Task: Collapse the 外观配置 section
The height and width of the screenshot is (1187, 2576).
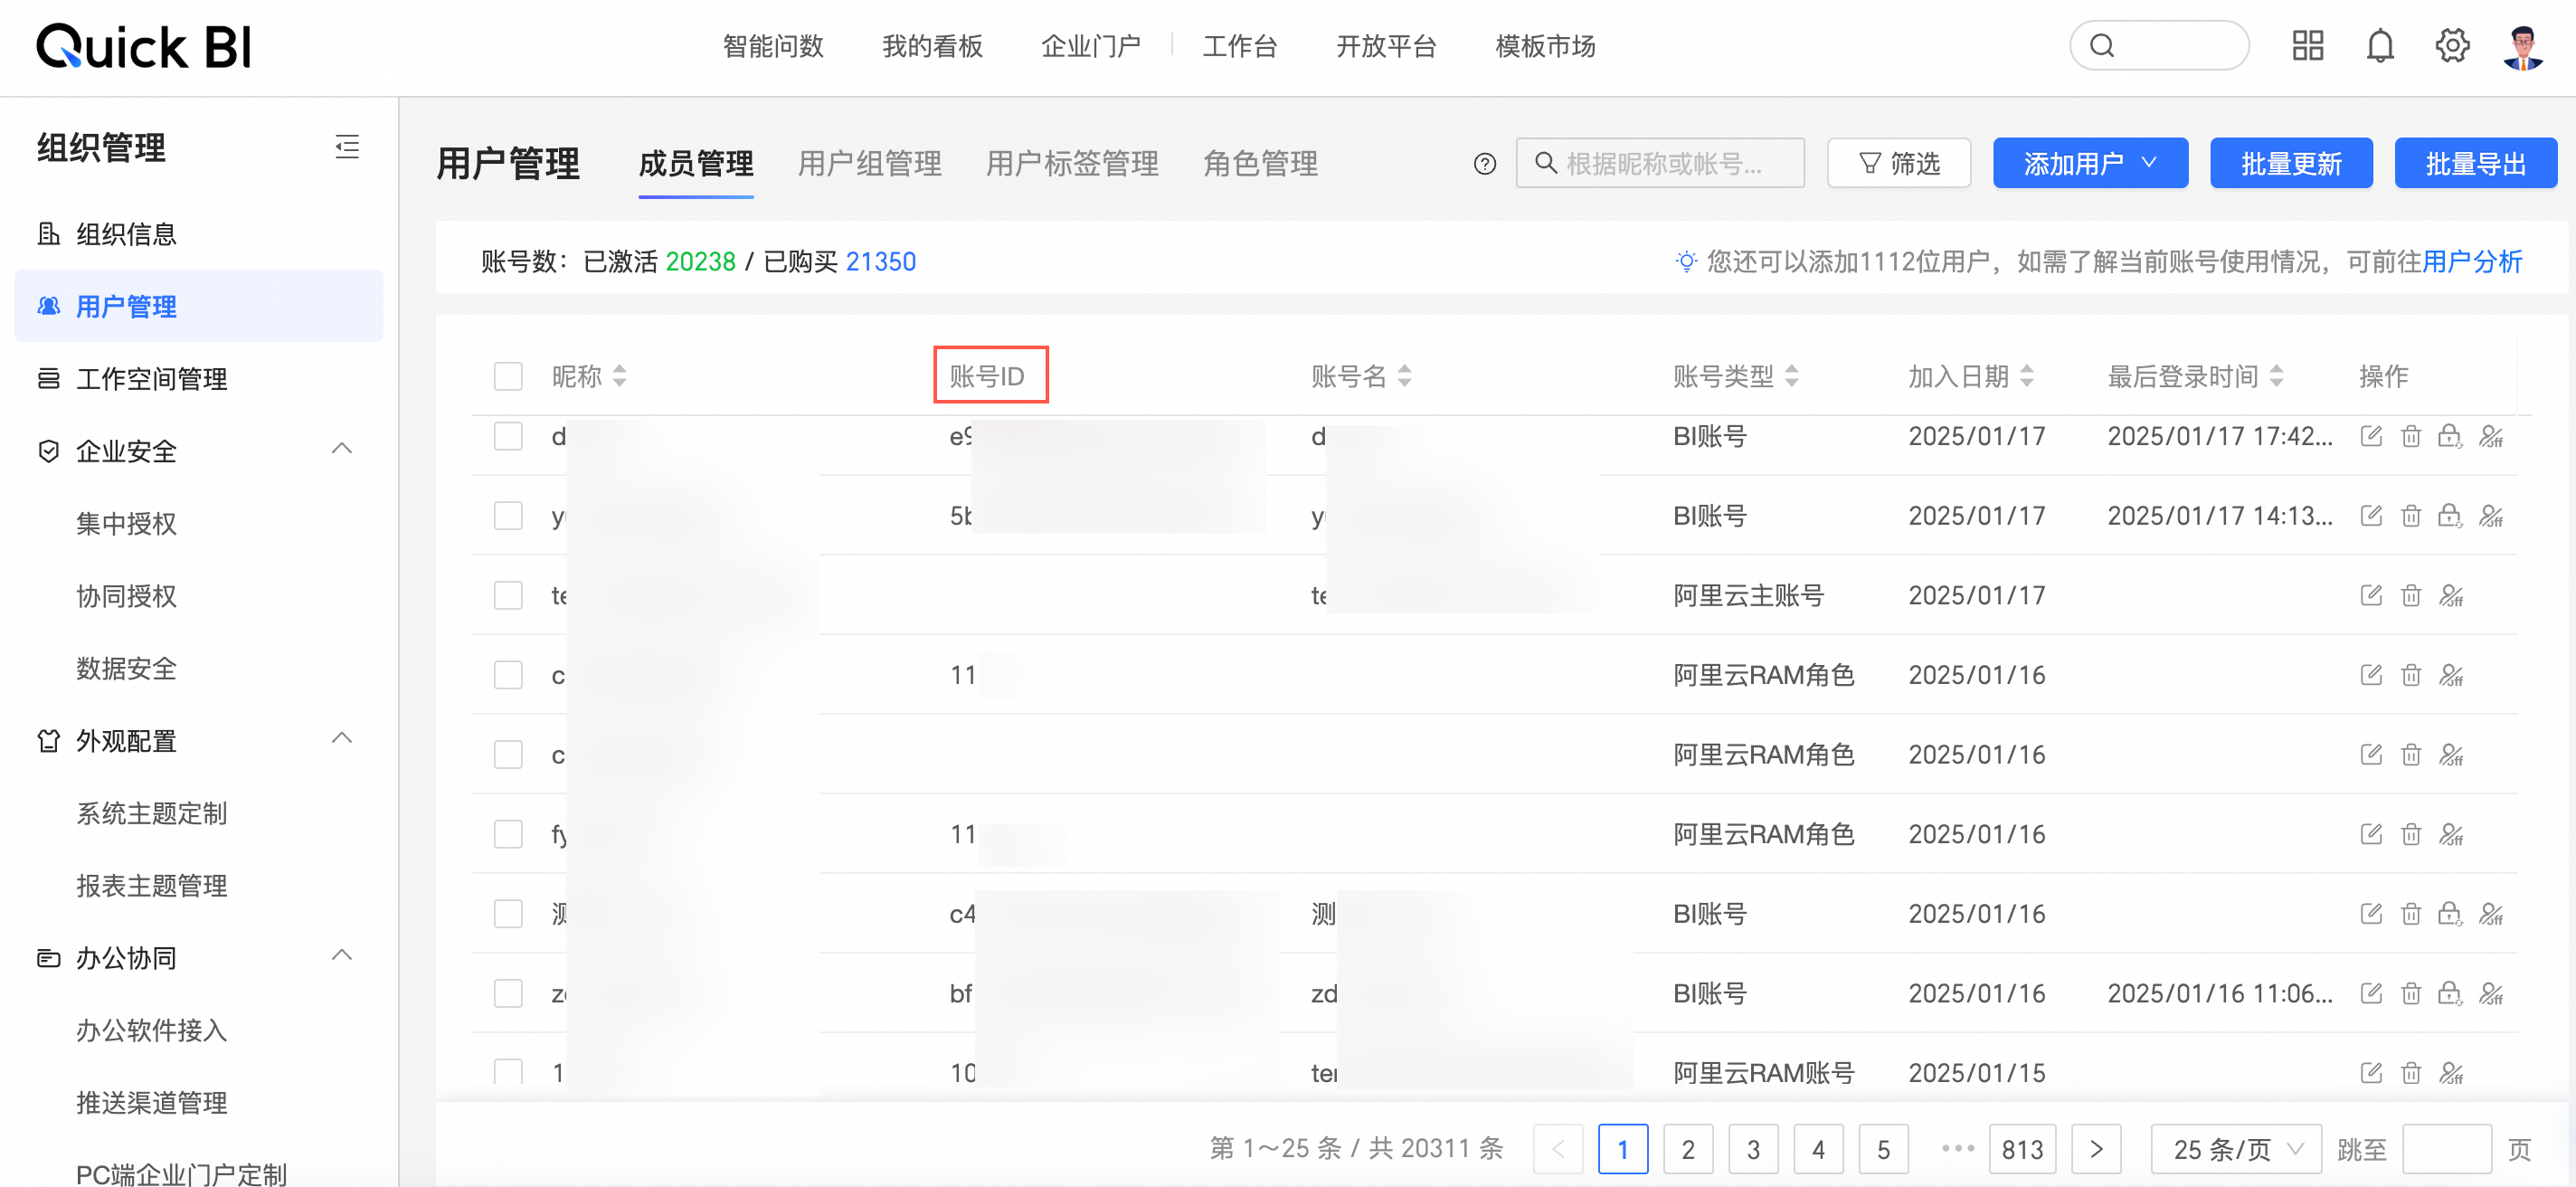Action: click(x=342, y=739)
